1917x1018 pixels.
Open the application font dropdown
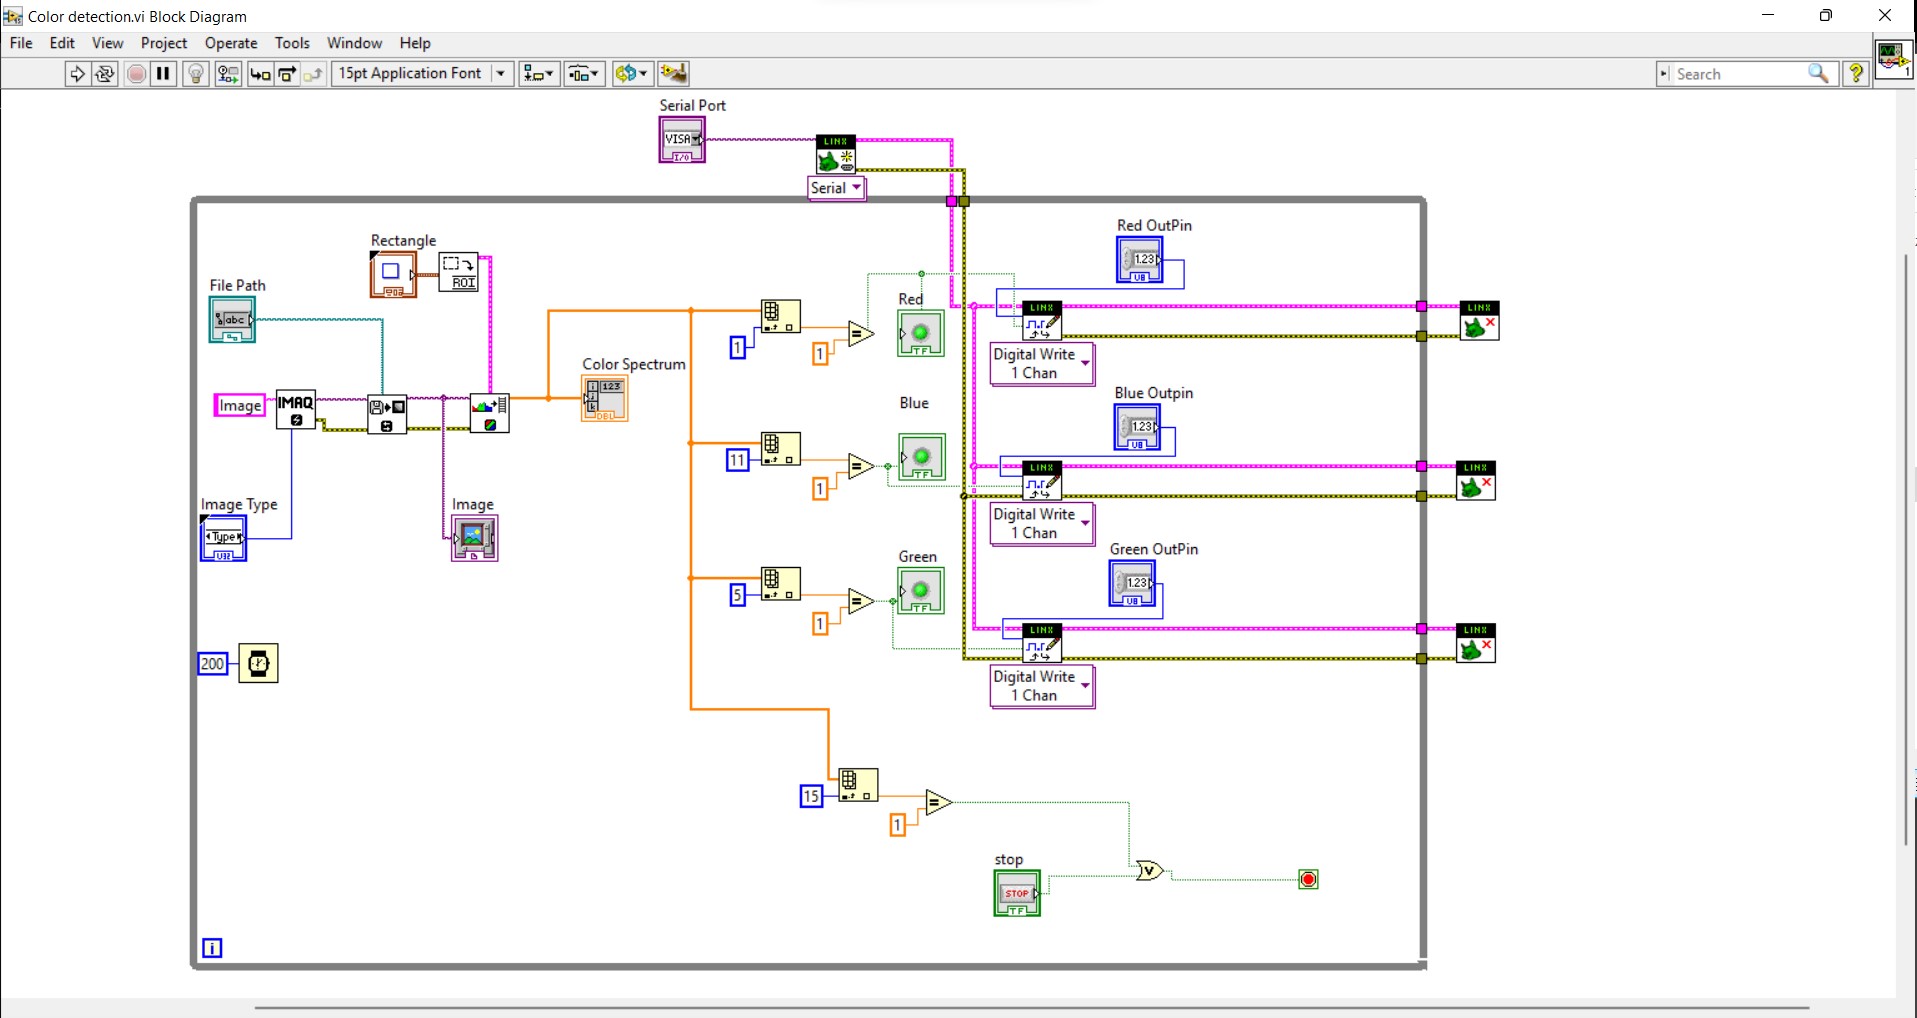[x=500, y=73]
